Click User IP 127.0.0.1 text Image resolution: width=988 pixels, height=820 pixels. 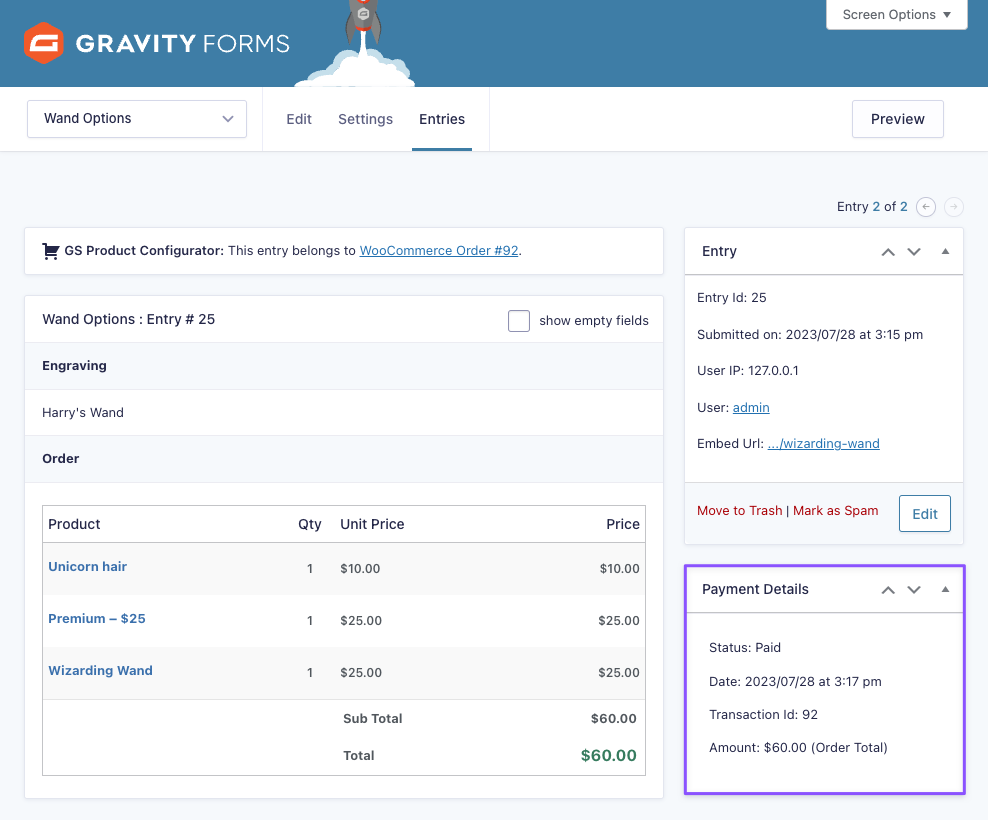[747, 371]
